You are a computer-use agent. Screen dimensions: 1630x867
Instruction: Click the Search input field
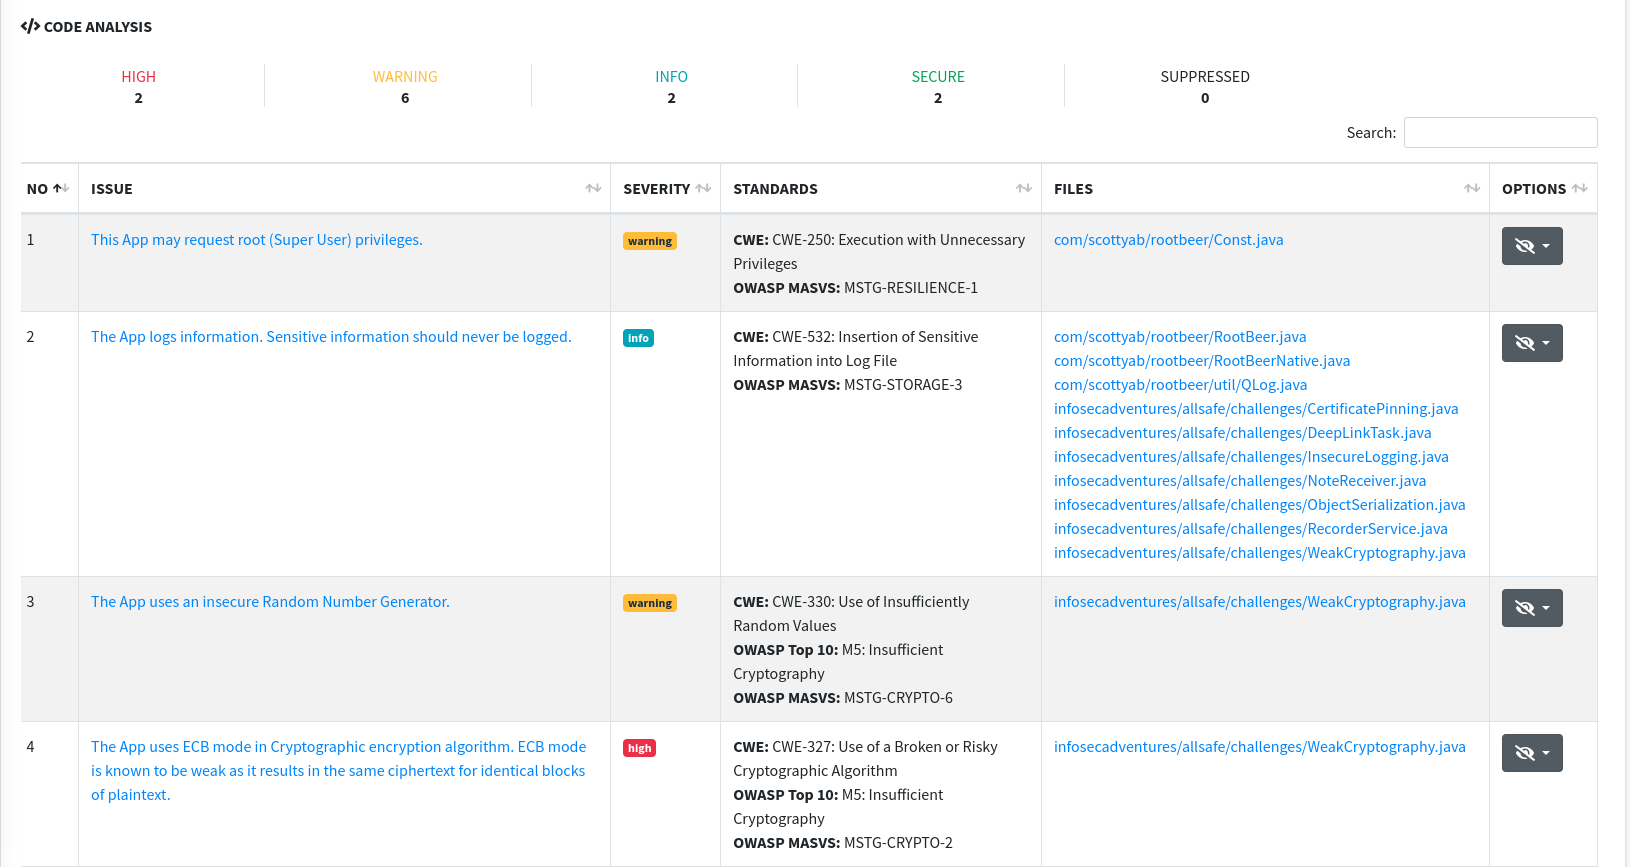(1500, 133)
